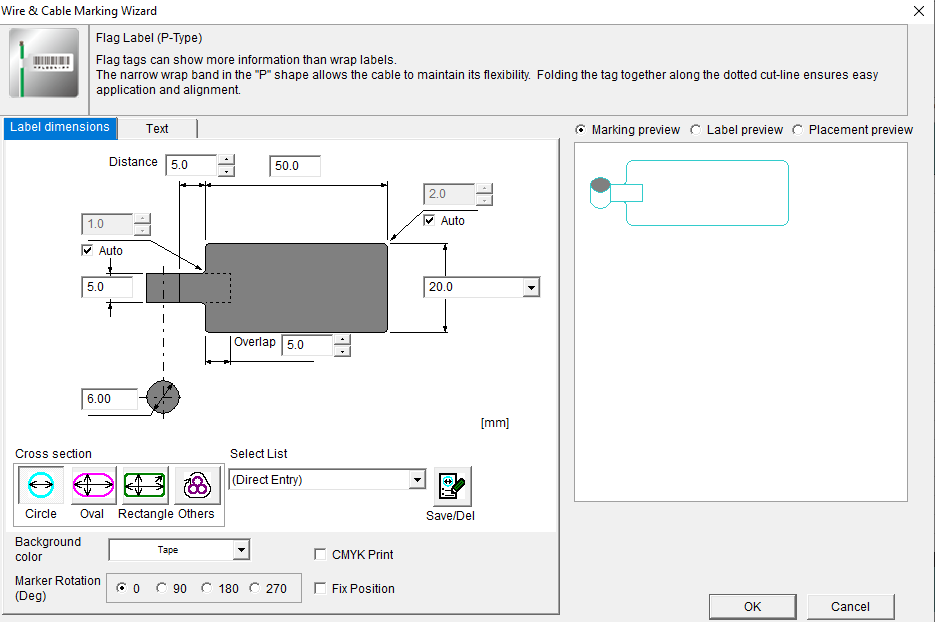The width and height of the screenshot is (935, 622).
Task: Open the label height 20.0 dropdown
Action: point(530,288)
